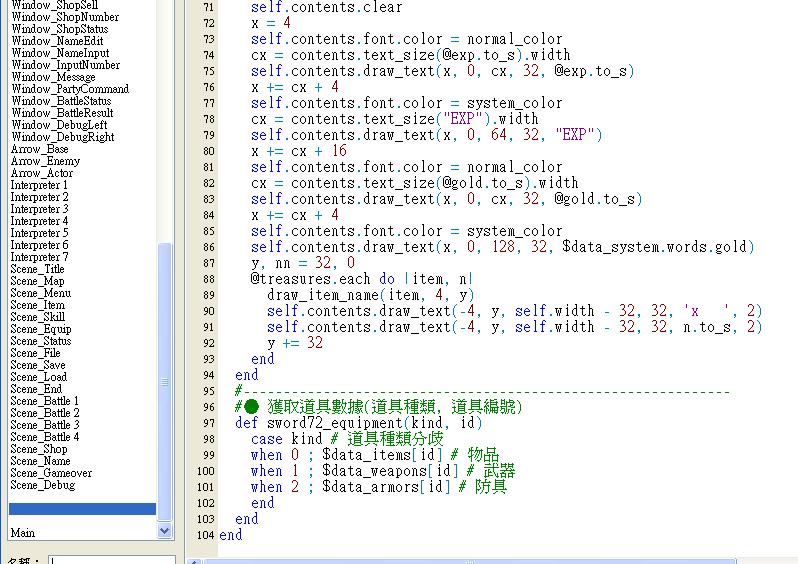Open Interpreter 7 script
798x564 pixels.
point(39,257)
